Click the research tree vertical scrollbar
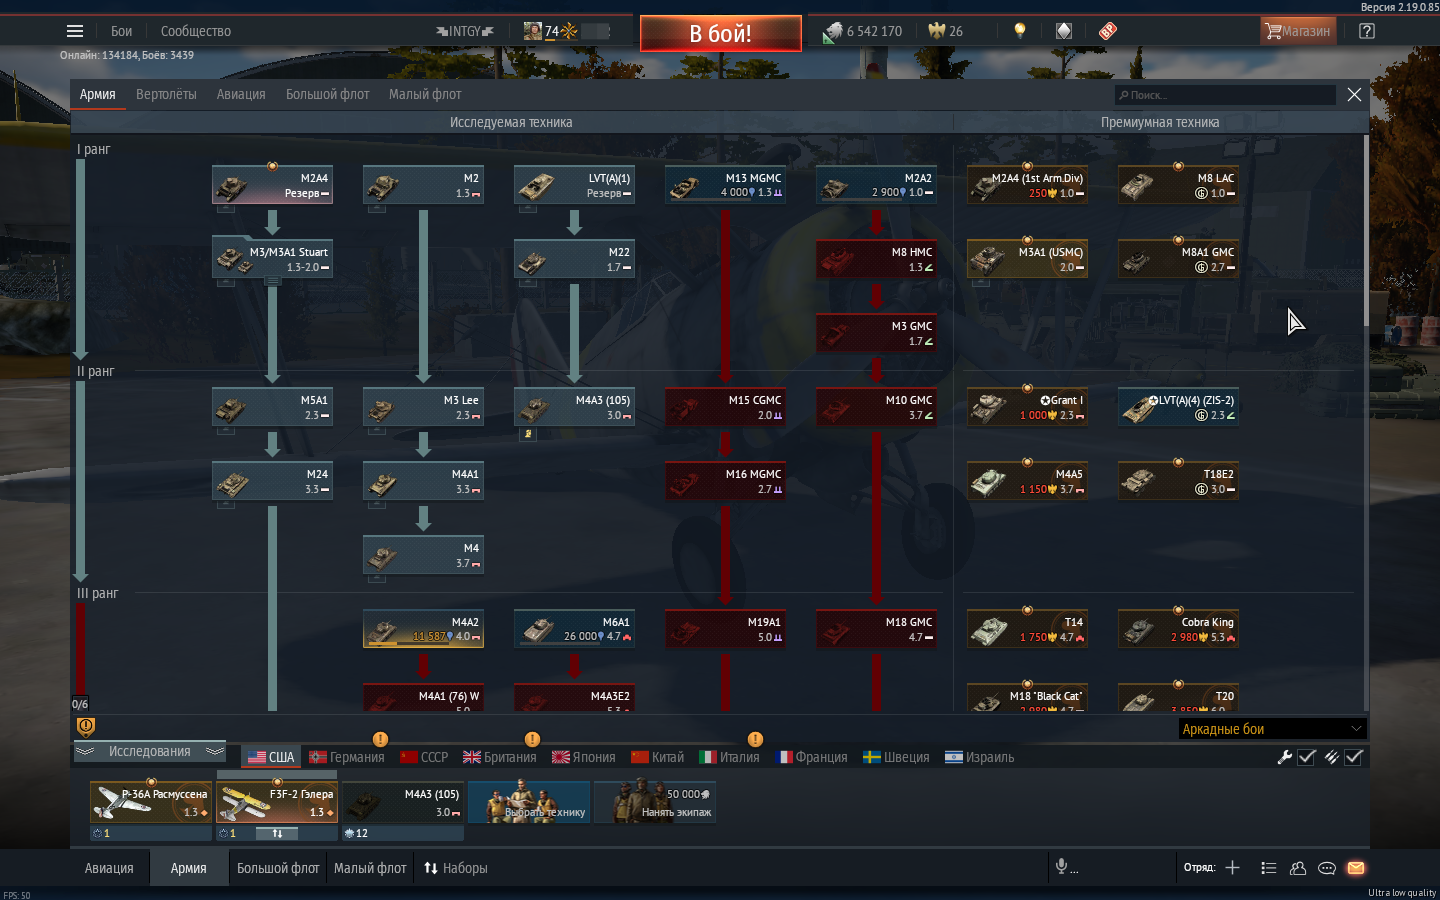Viewport: 1440px width, 900px height. (1366, 230)
